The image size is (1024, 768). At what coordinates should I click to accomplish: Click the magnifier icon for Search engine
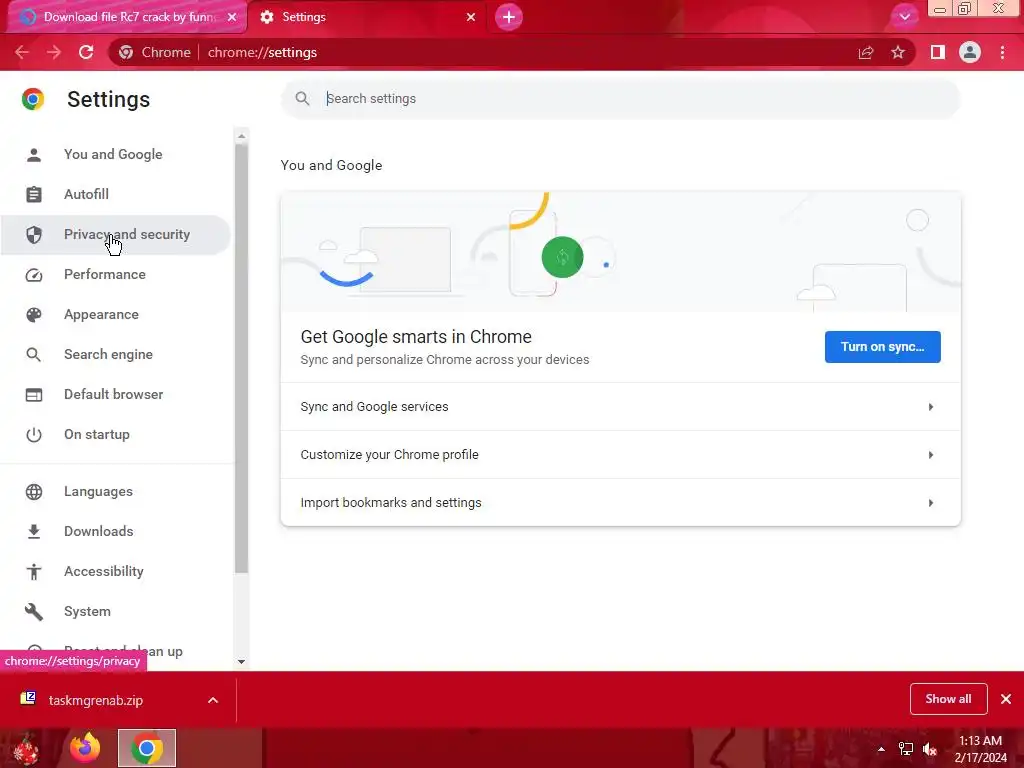pyautogui.click(x=33, y=355)
